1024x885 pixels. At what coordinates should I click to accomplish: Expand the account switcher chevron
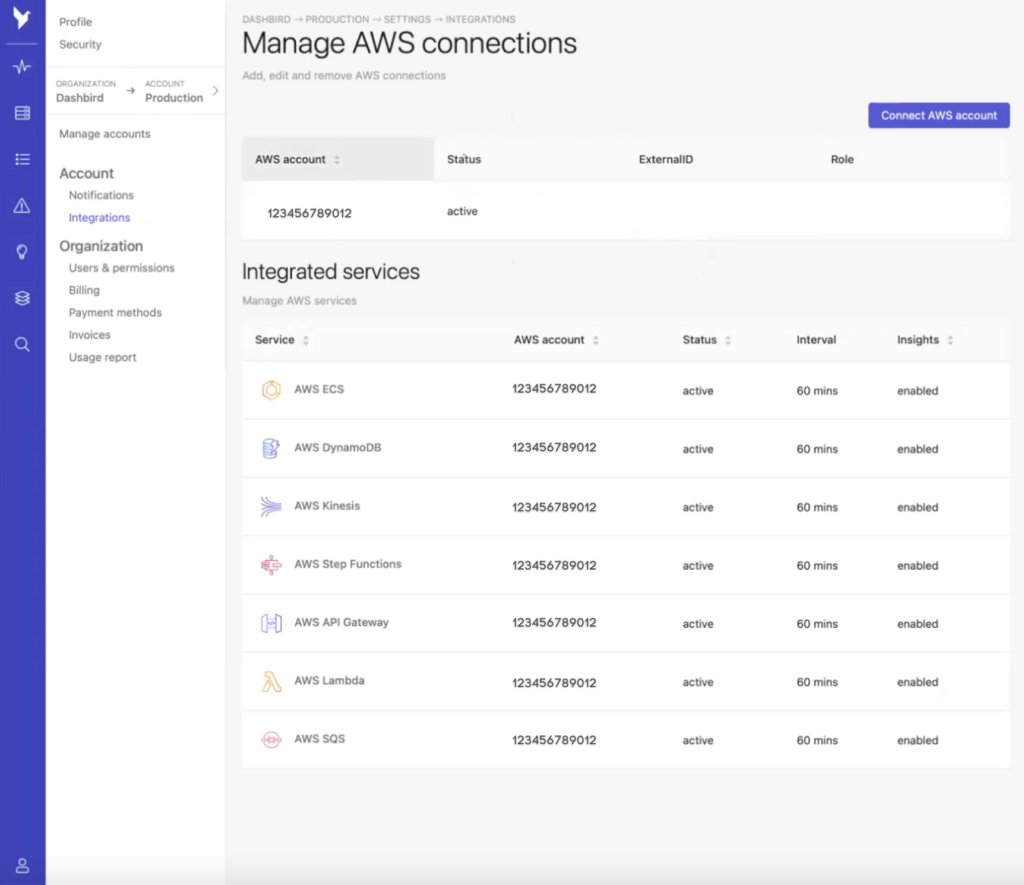click(216, 91)
